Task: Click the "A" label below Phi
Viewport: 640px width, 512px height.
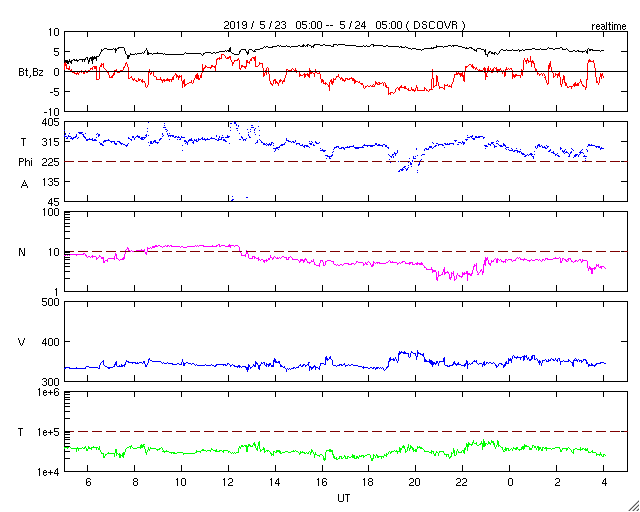Action: coord(24,185)
